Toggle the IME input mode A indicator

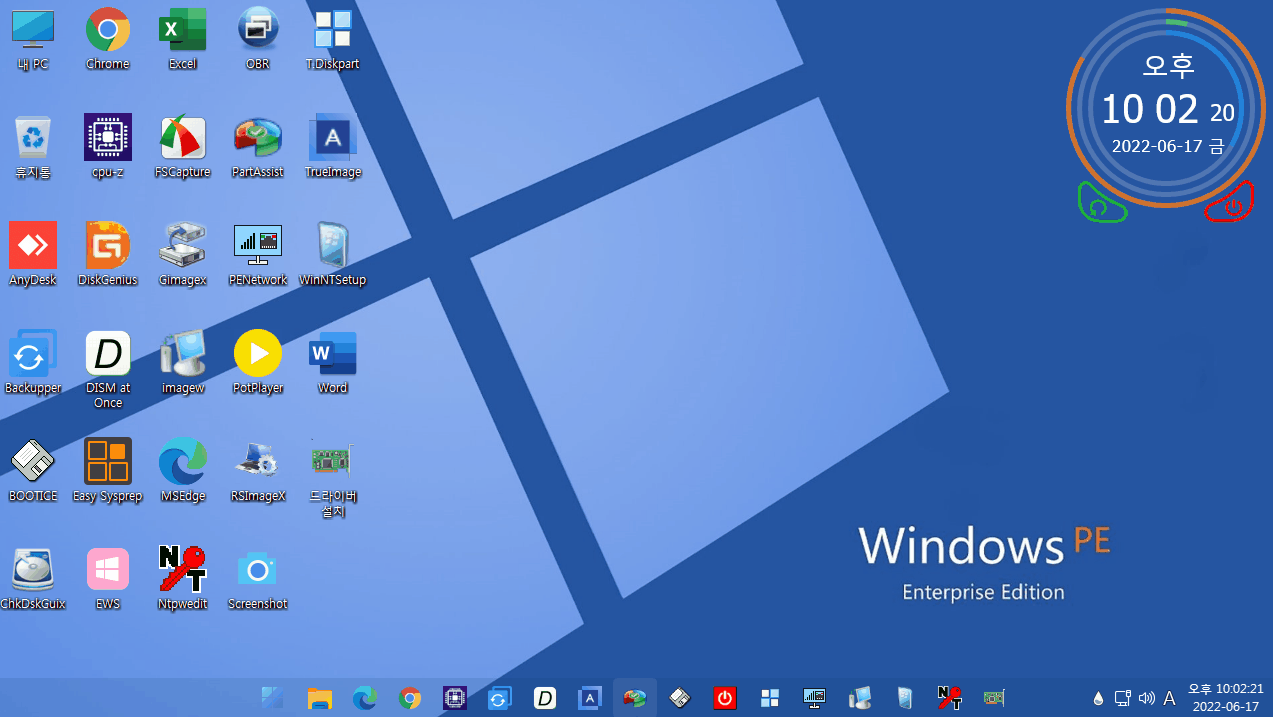pyautogui.click(x=1169, y=698)
